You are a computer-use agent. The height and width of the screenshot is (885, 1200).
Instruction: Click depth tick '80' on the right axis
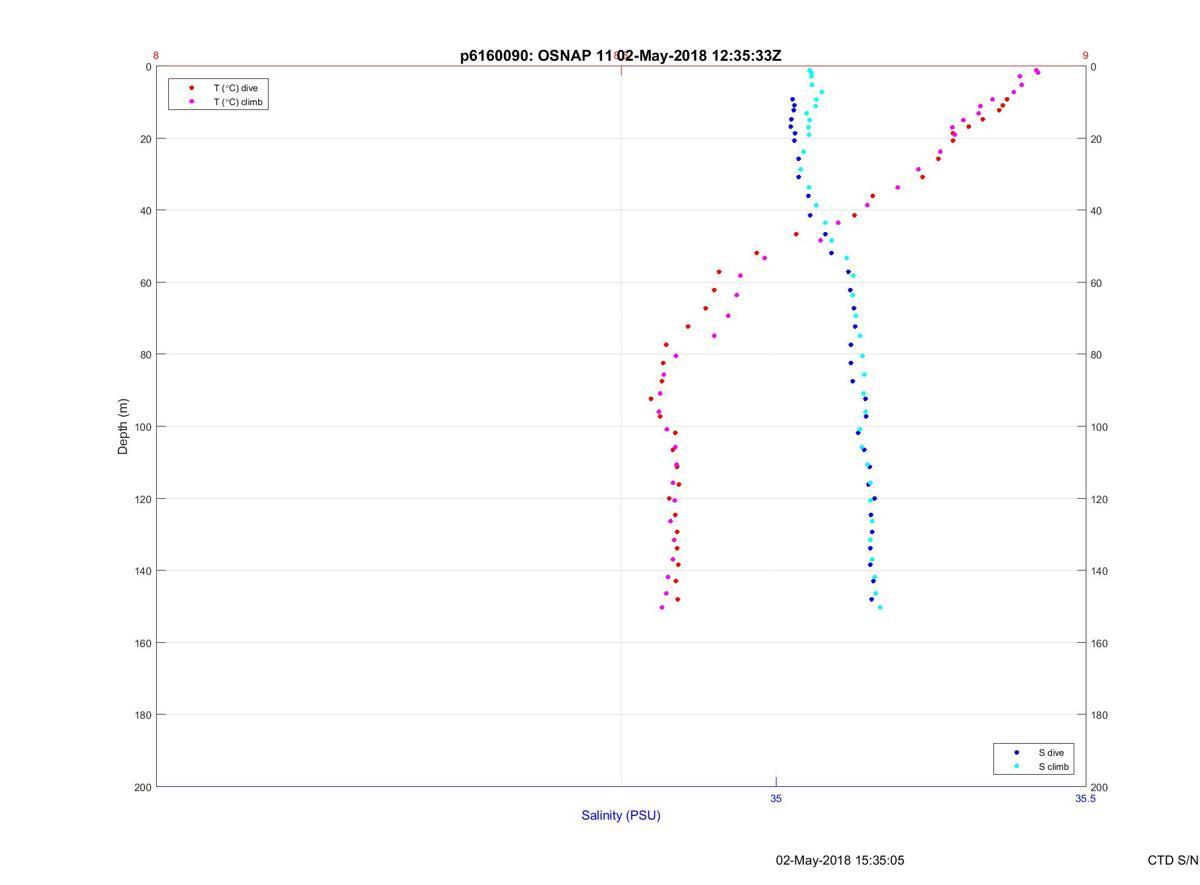pyautogui.click(x=1096, y=355)
